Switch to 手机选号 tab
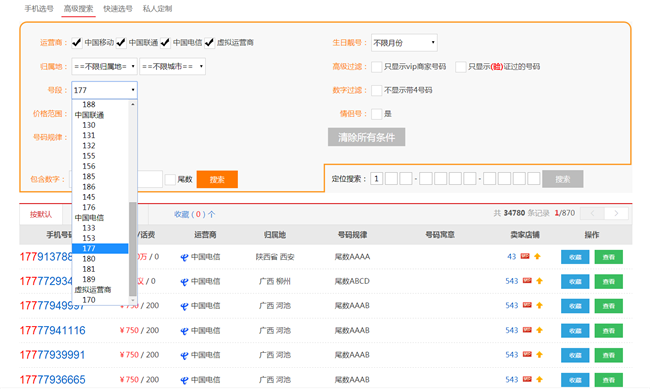 pyautogui.click(x=39, y=9)
